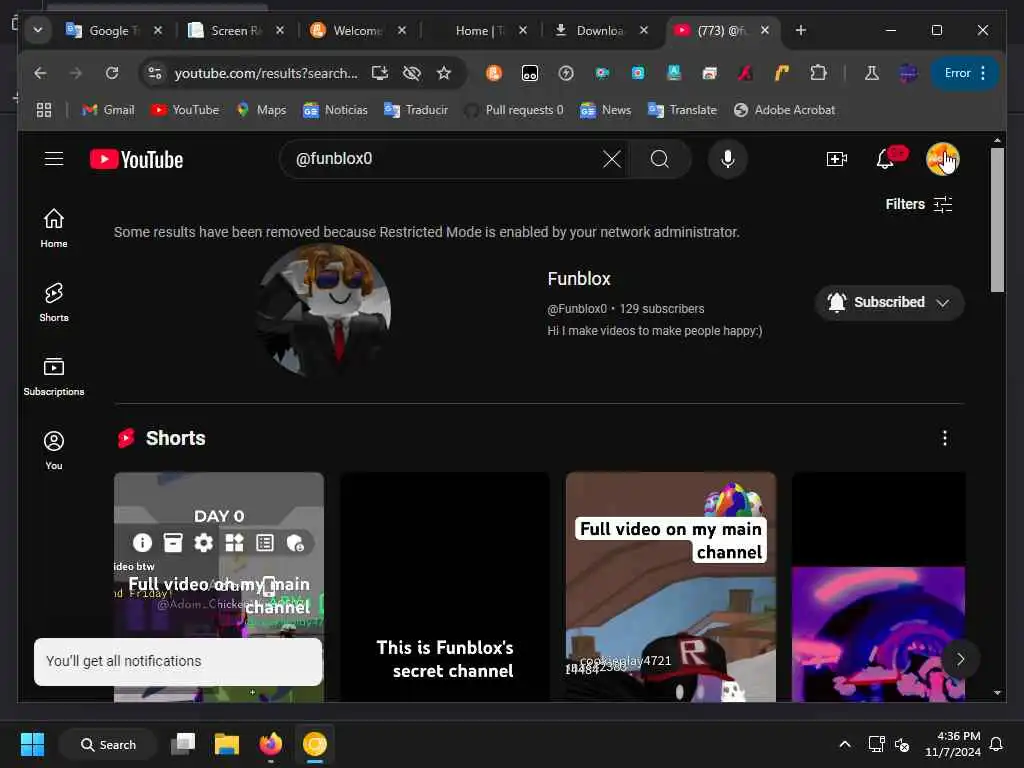The image size is (1024, 768).
Task: Open the Adobe Acrobat bookmark
Action: (784, 110)
